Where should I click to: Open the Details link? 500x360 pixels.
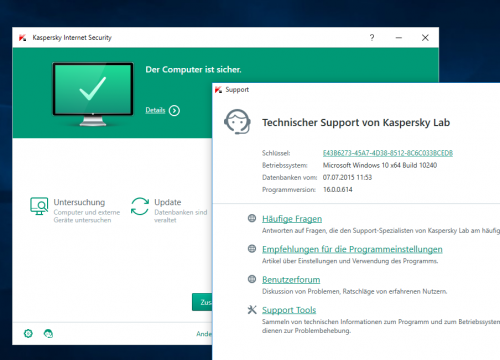155,110
